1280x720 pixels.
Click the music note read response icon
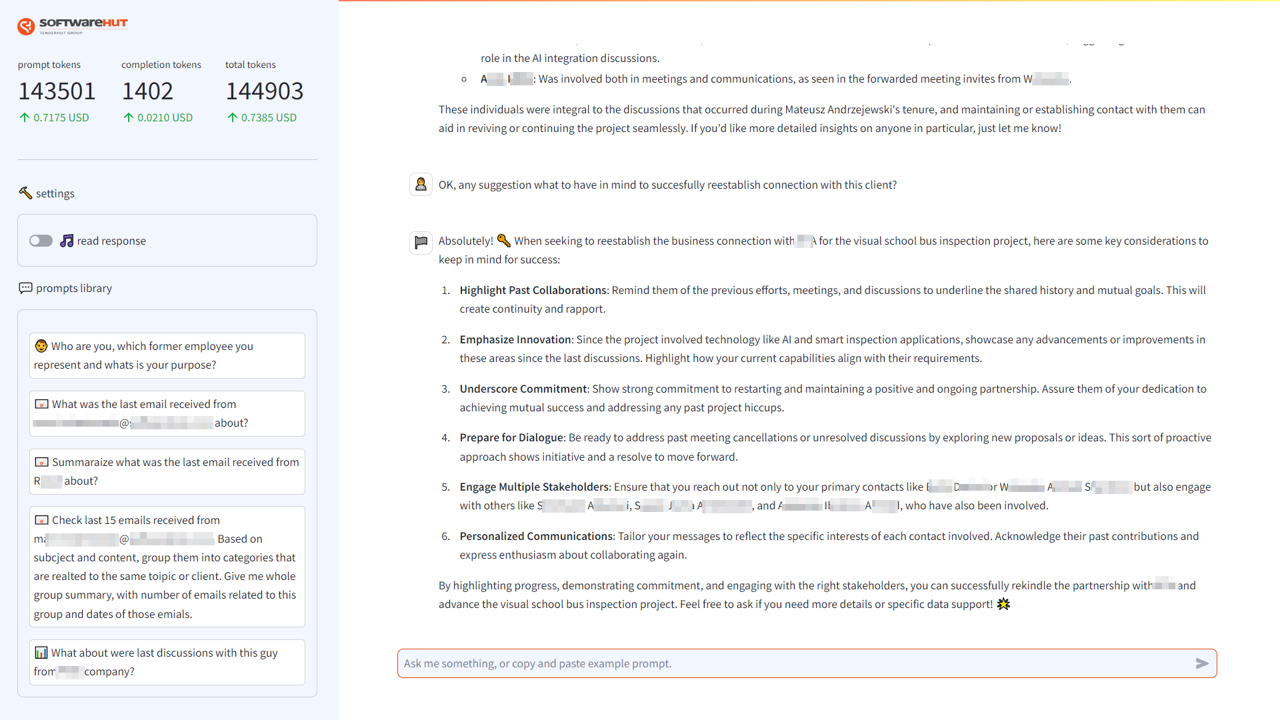pyautogui.click(x=66, y=240)
